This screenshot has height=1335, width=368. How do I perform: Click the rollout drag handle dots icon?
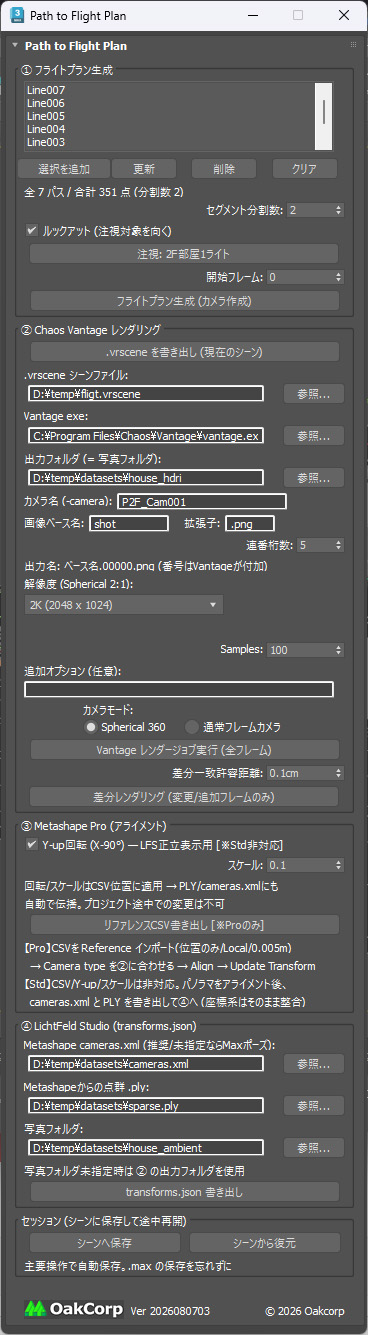(353, 46)
